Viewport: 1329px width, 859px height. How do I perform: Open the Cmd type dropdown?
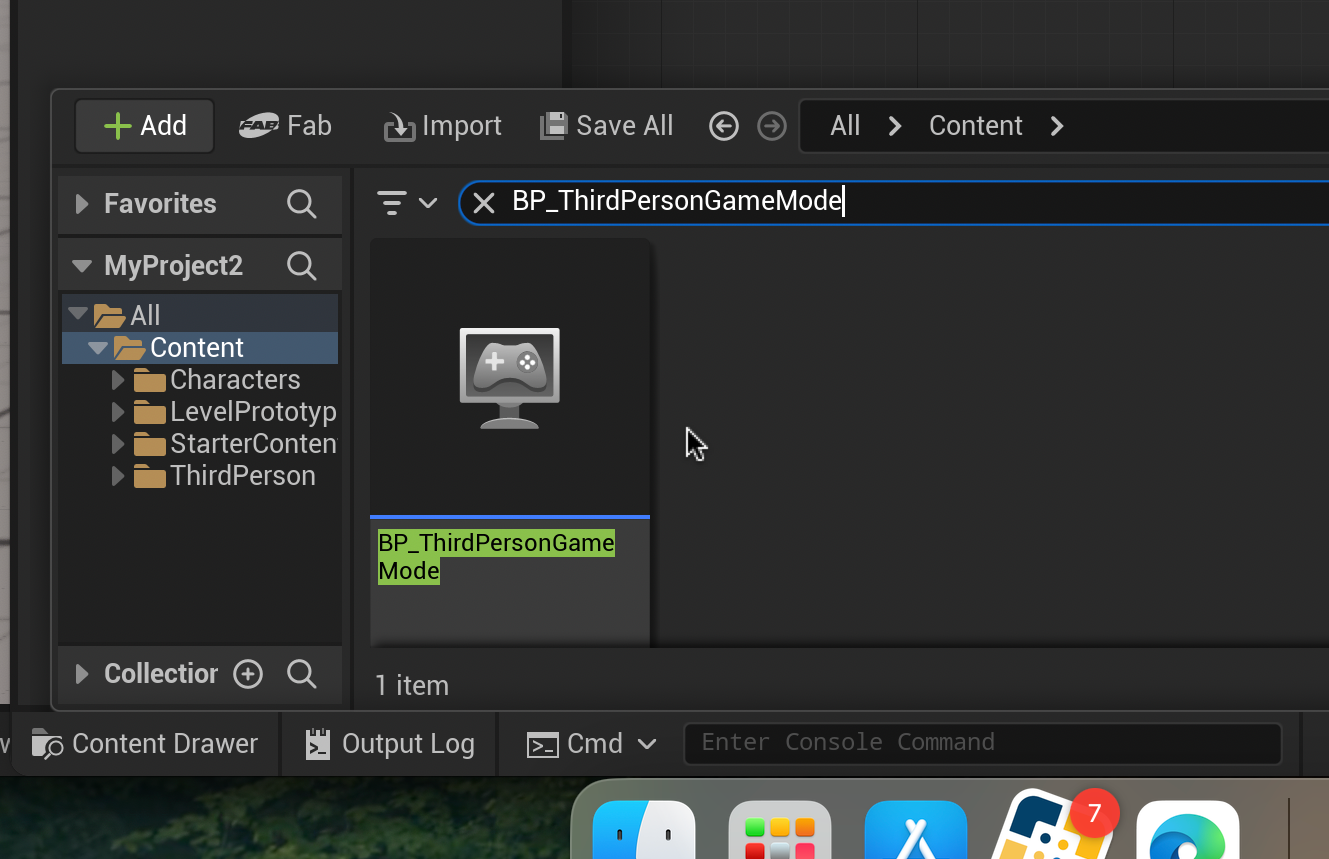click(592, 744)
